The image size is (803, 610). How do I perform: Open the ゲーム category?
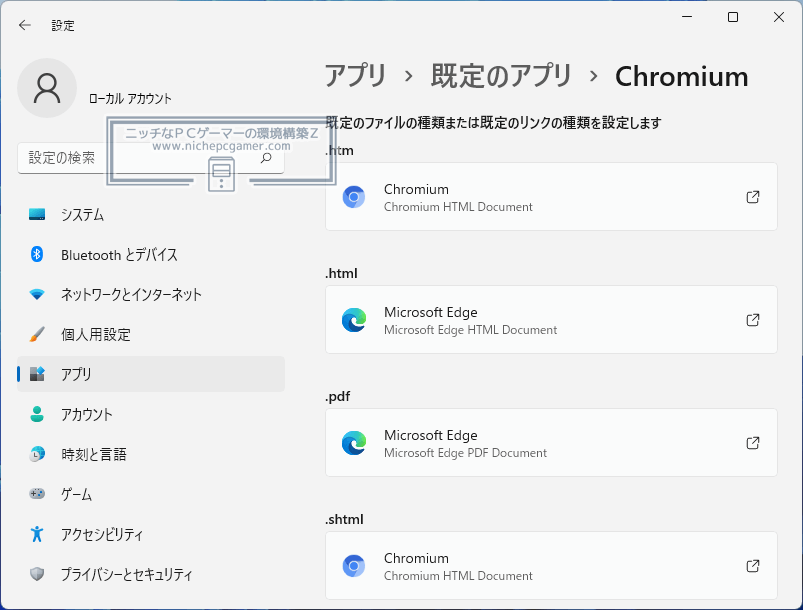(151, 494)
